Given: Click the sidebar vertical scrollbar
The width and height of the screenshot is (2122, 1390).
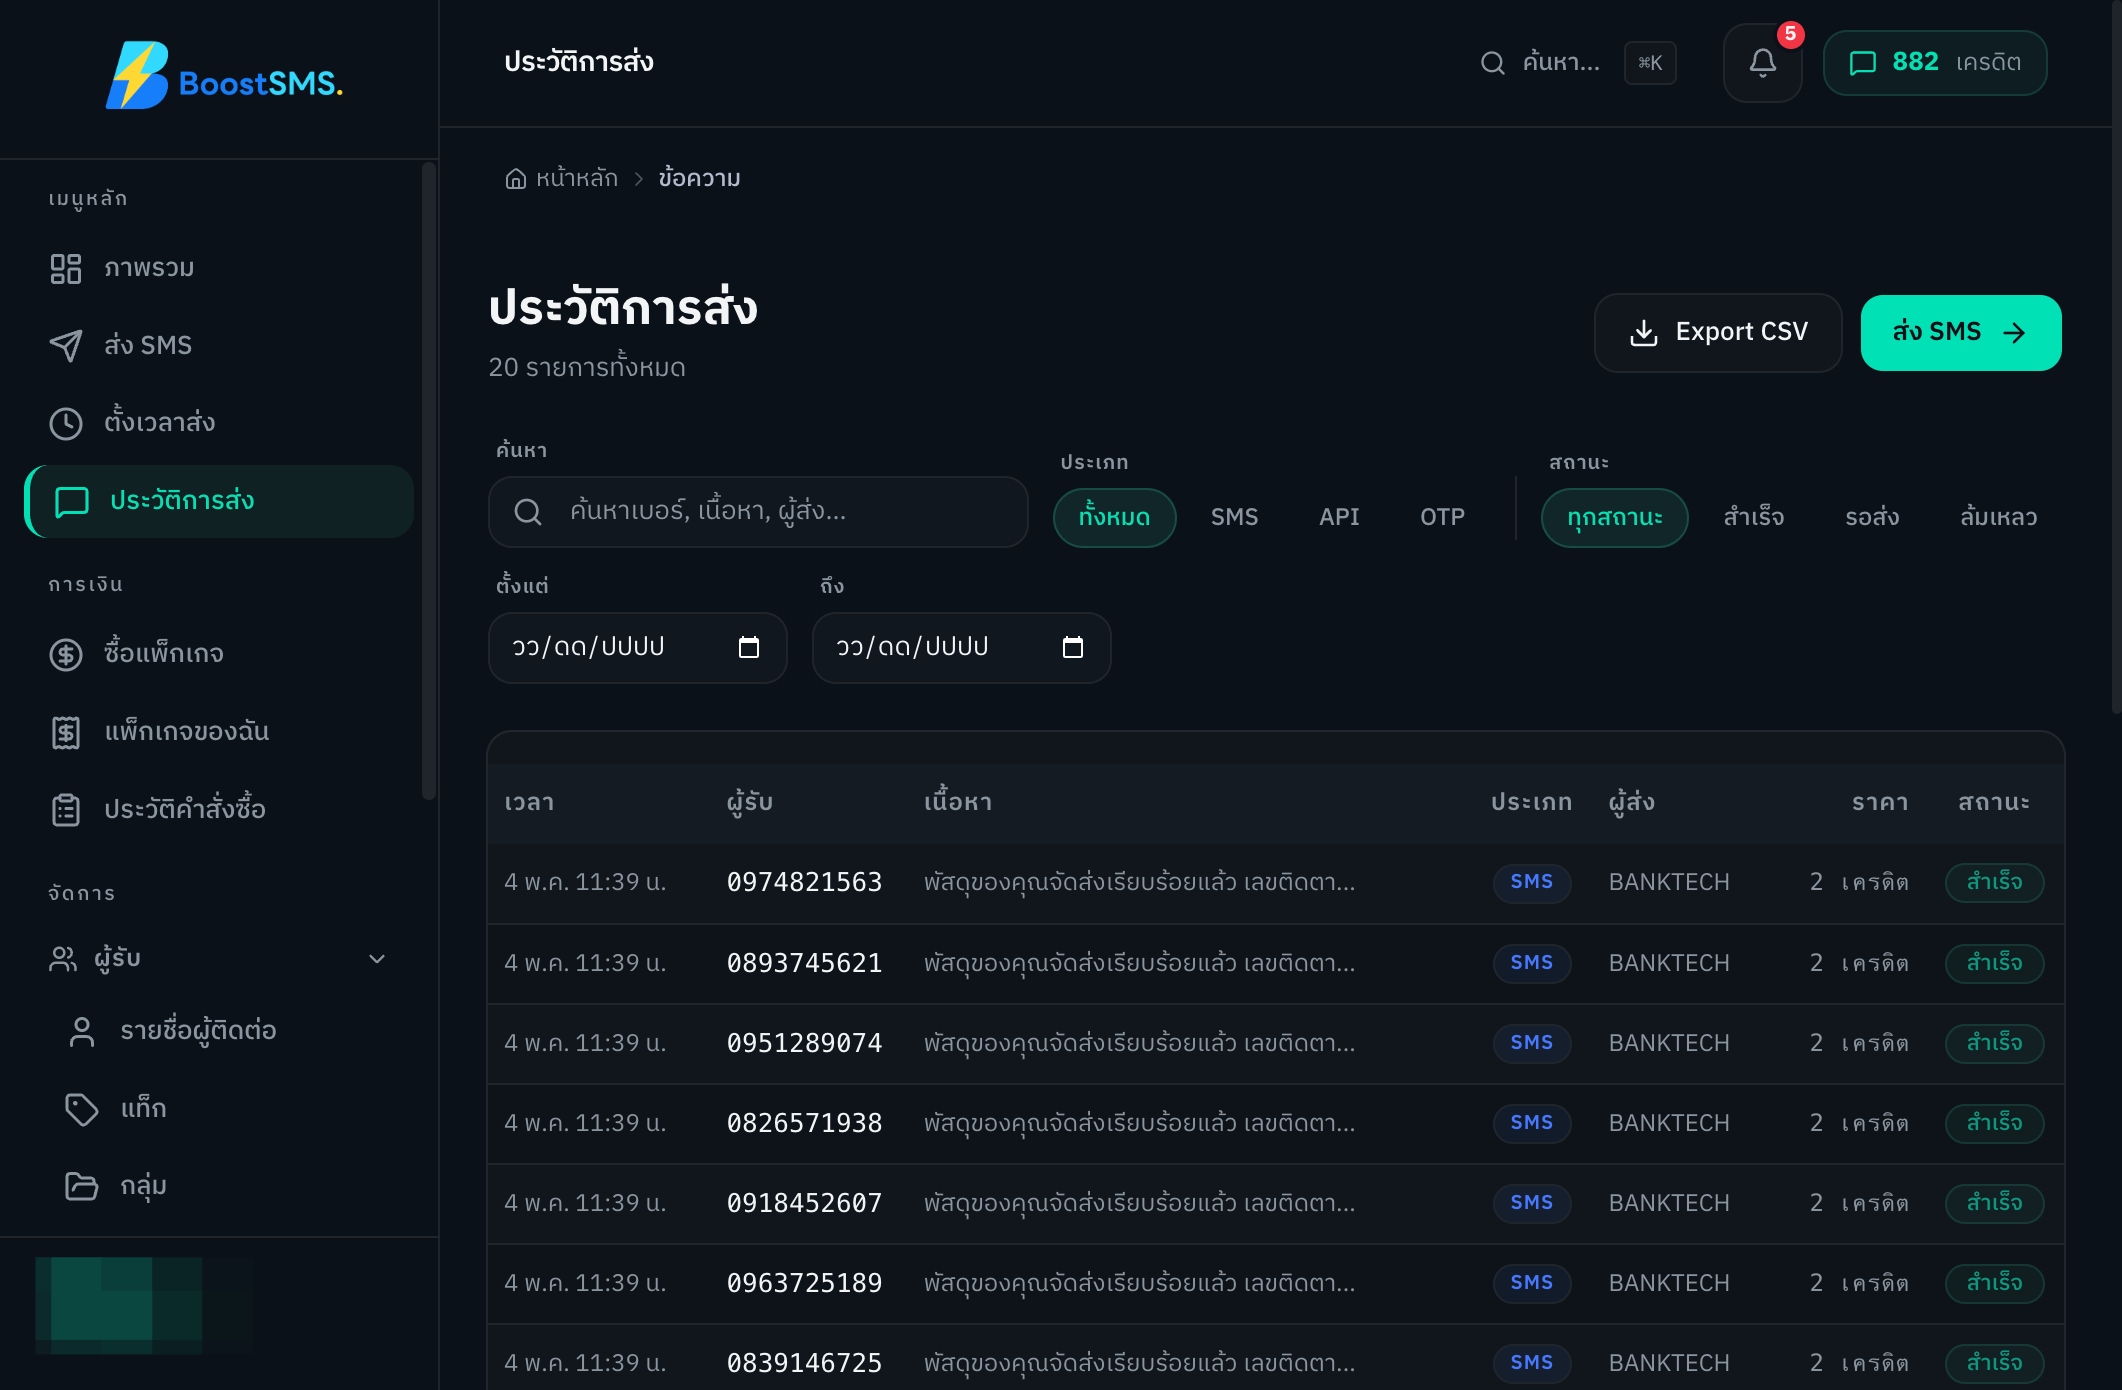Looking at the screenshot, I should point(429,480).
